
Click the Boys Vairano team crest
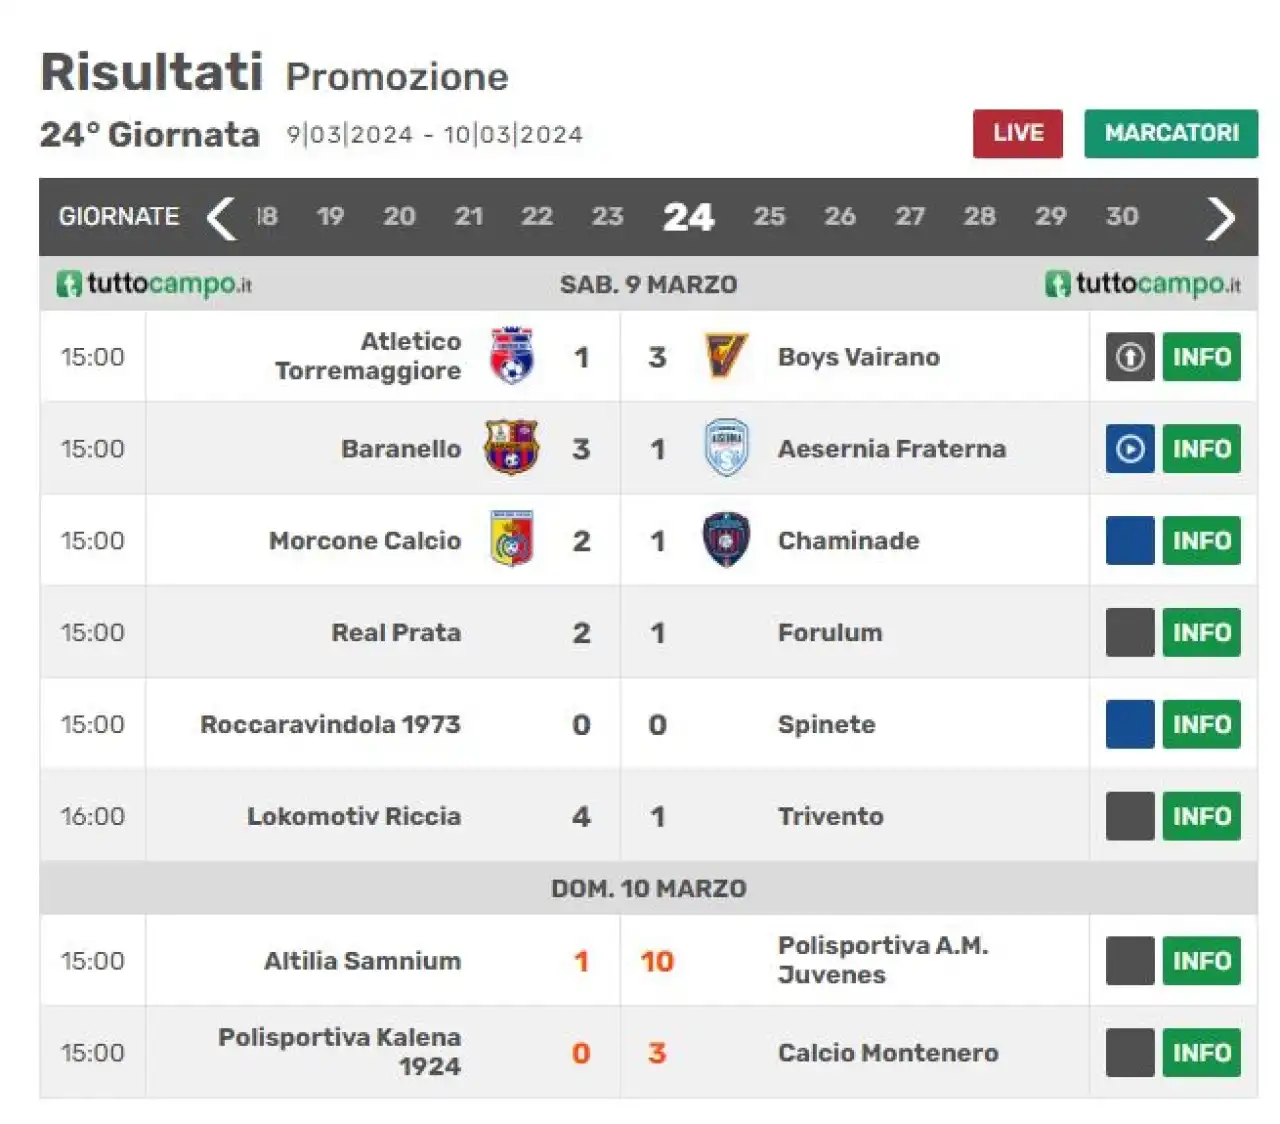[x=726, y=356]
